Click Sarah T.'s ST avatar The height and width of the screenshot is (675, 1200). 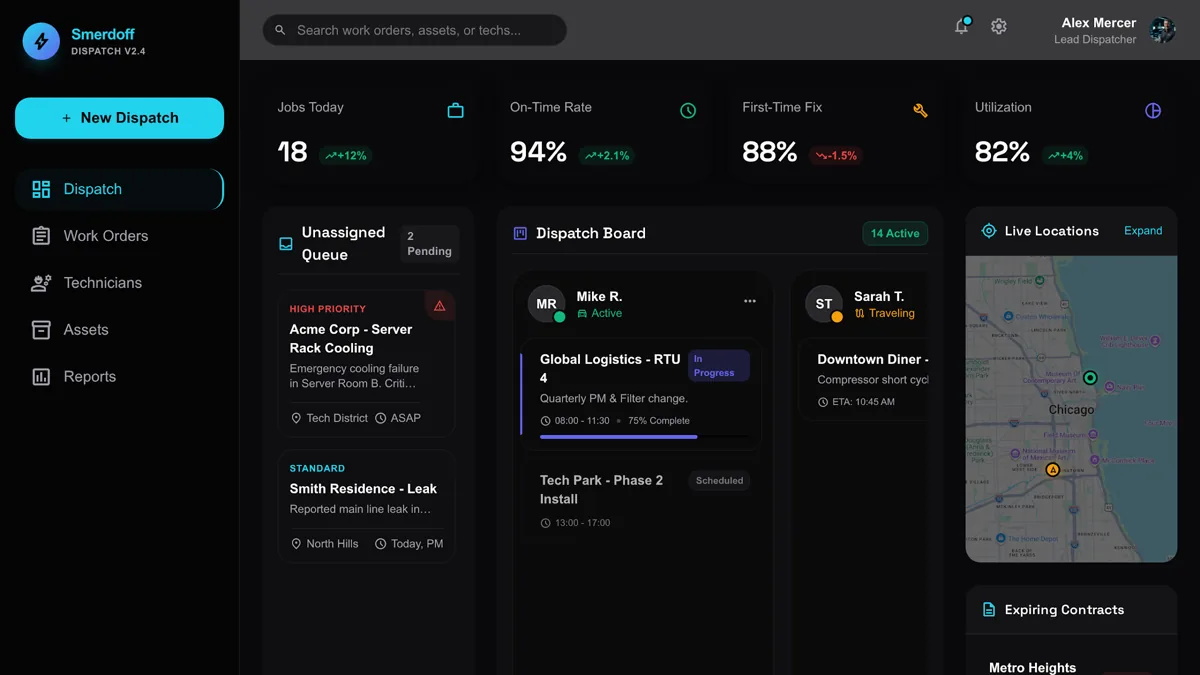point(824,304)
